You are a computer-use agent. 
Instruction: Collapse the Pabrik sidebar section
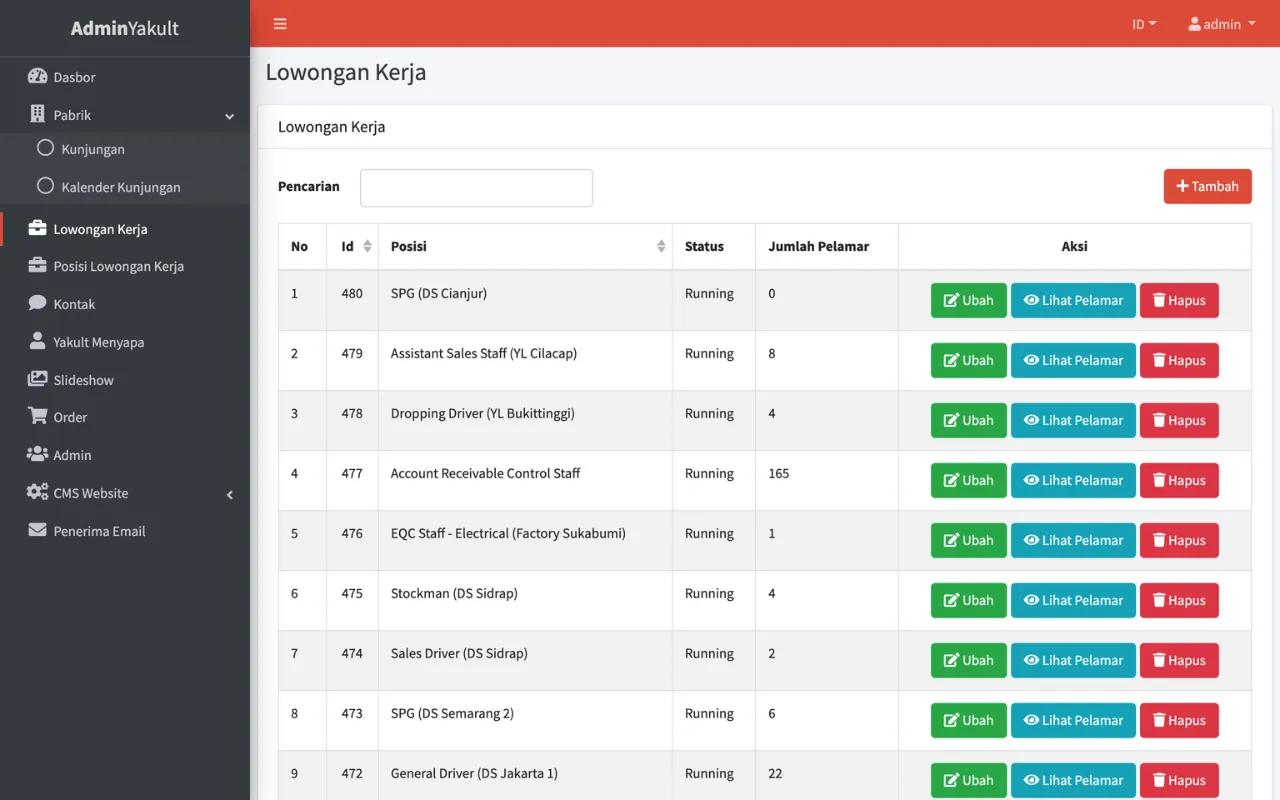click(x=229, y=116)
